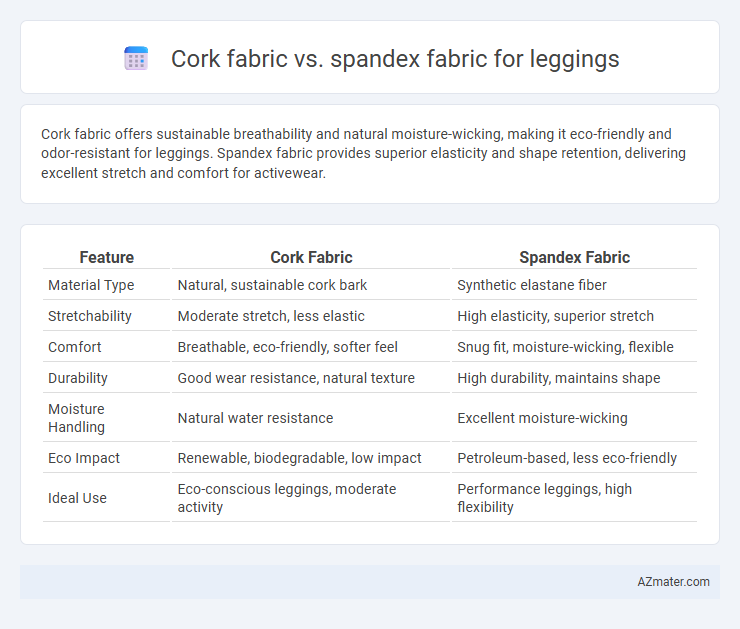Click the 'Material Type' row label

pyautogui.click(x=91, y=285)
